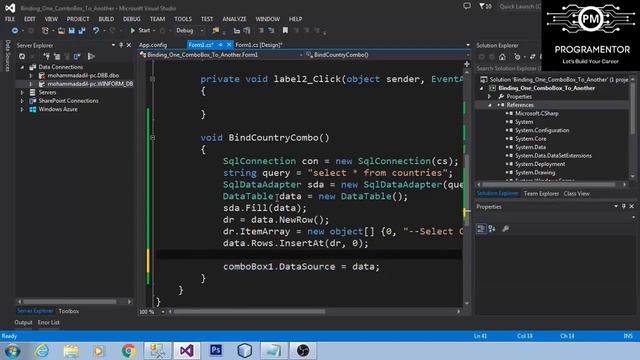Click the Save All toolbar icon
The image size is (640, 360).
coord(82,31)
